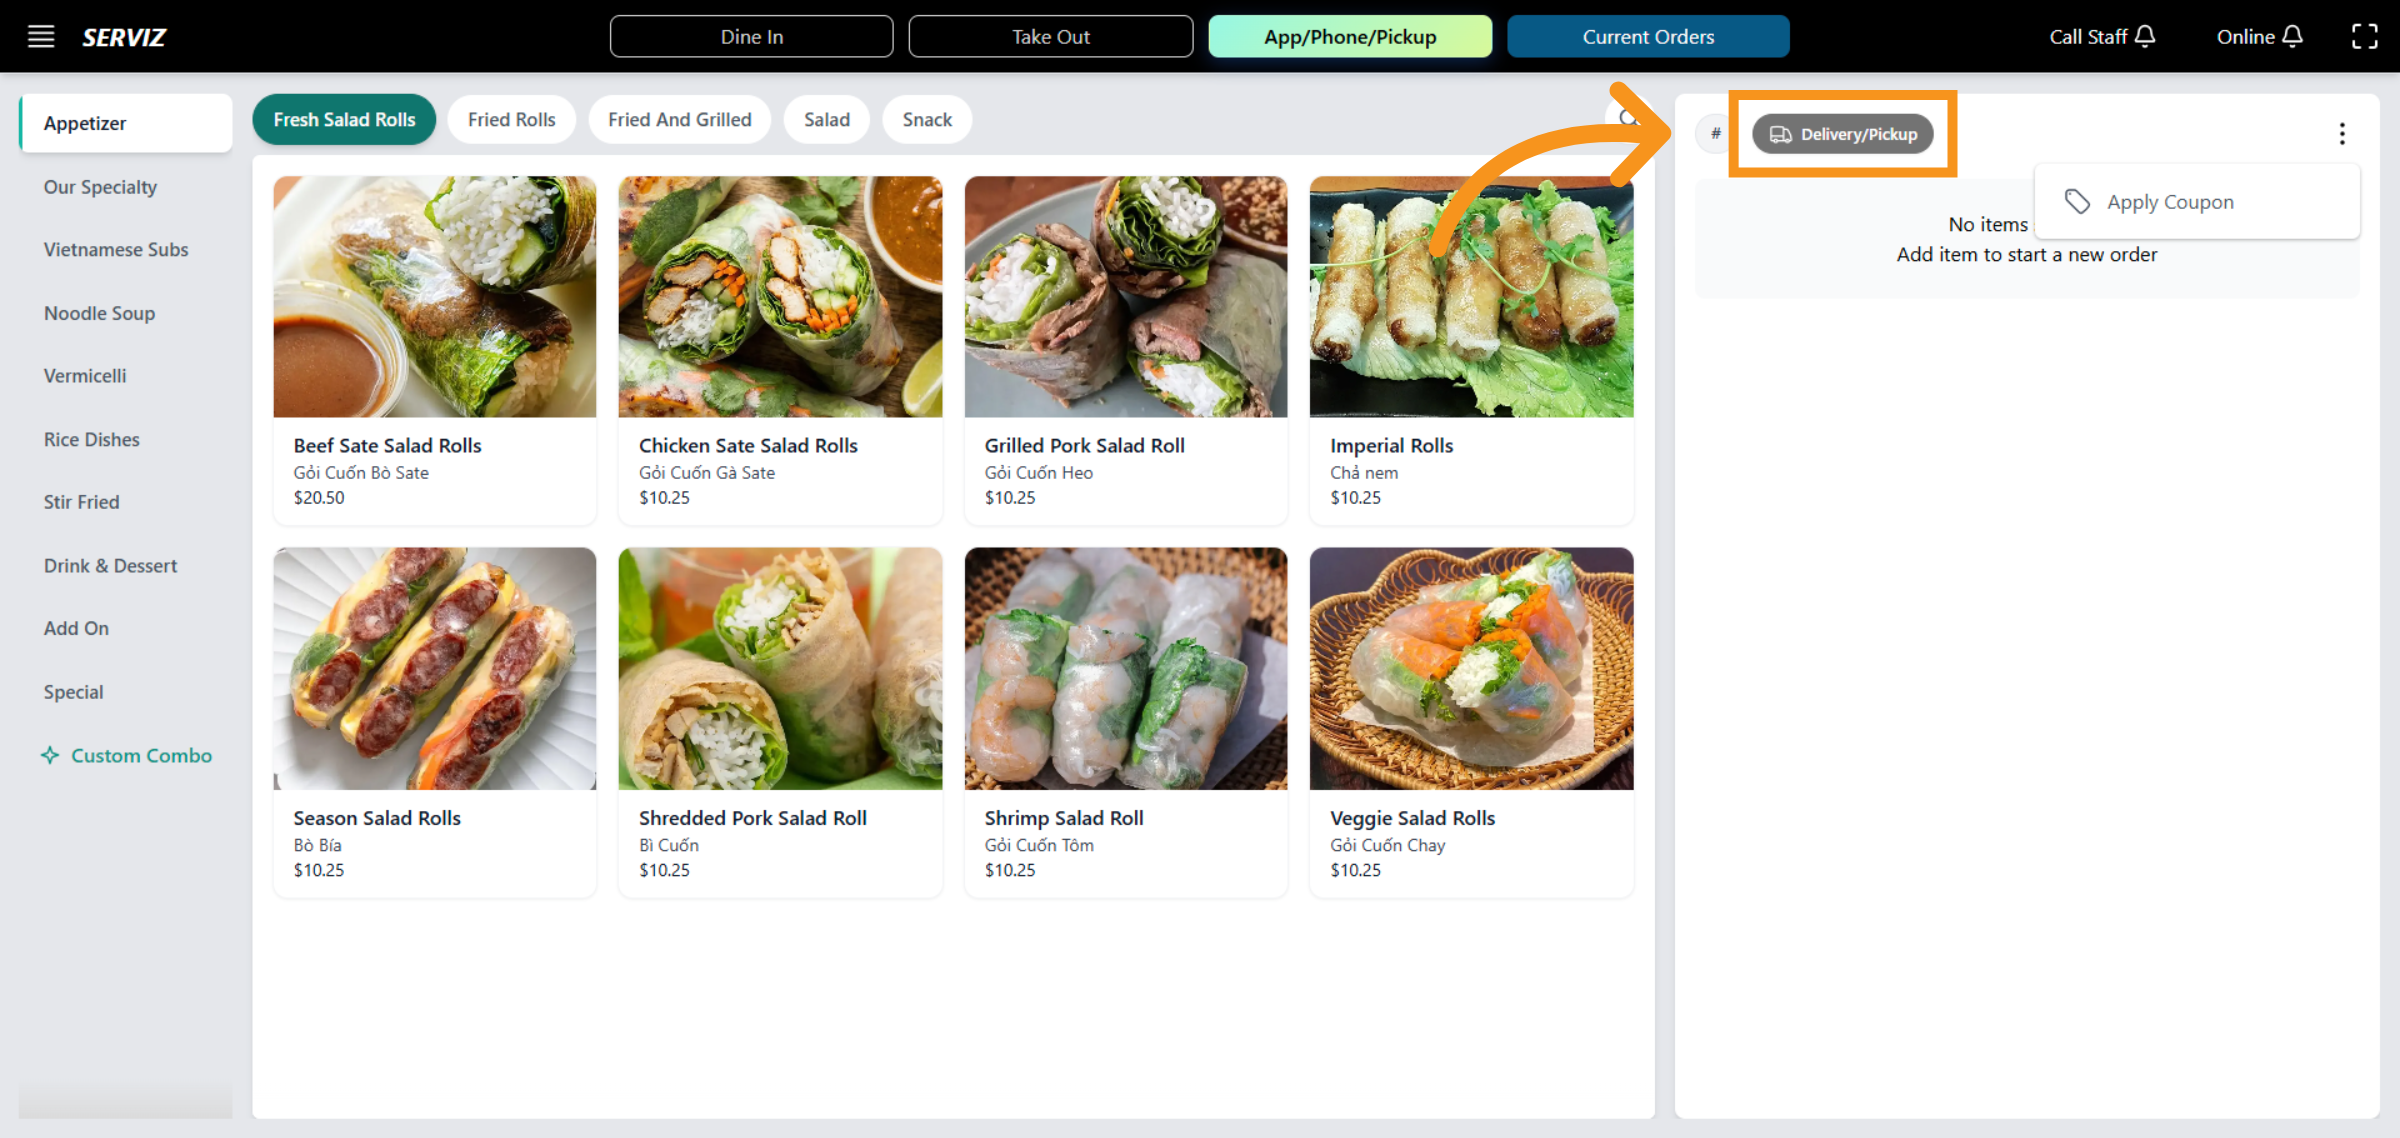
Task: Open the Drink & Dessert category
Action: click(x=110, y=566)
